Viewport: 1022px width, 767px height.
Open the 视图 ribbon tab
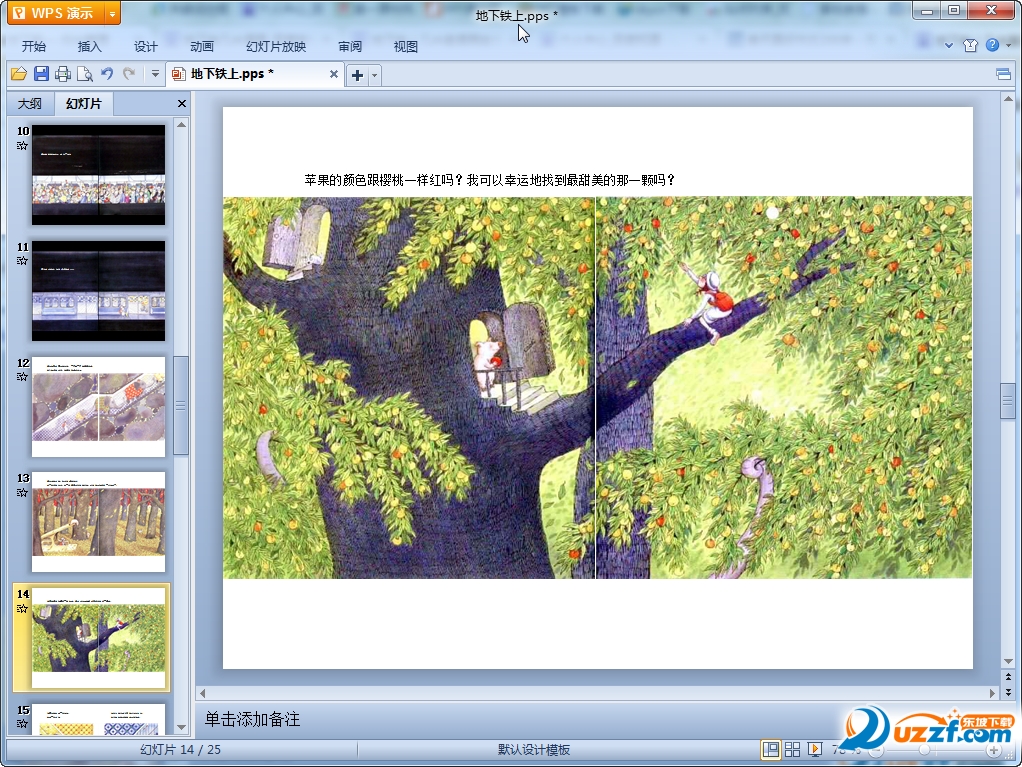[x=405, y=46]
